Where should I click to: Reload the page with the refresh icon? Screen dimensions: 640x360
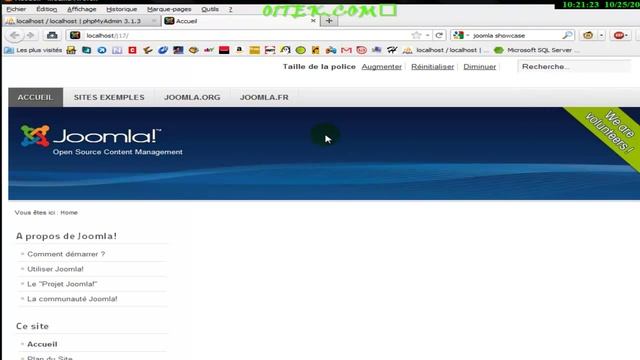pos(439,36)
